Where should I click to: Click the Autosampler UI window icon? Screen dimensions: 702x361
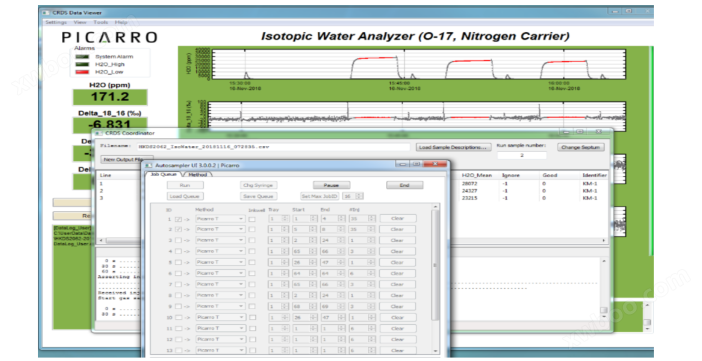(x=149, y=165)
